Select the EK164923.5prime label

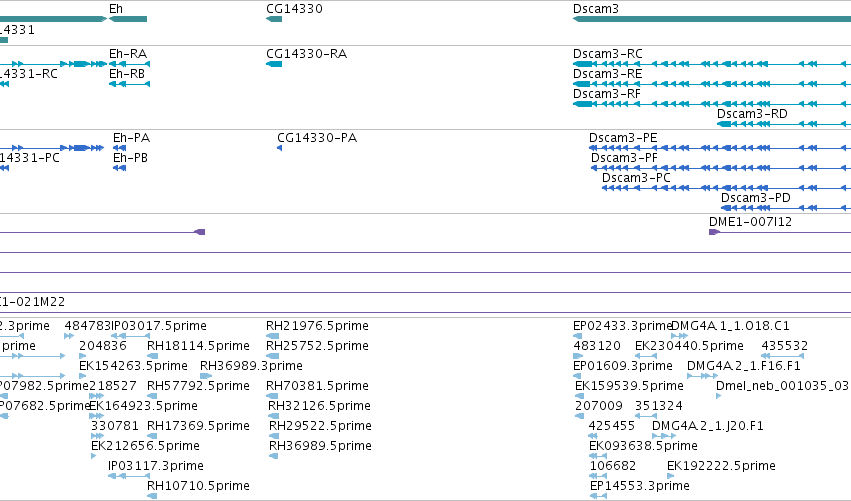point(143,407)
